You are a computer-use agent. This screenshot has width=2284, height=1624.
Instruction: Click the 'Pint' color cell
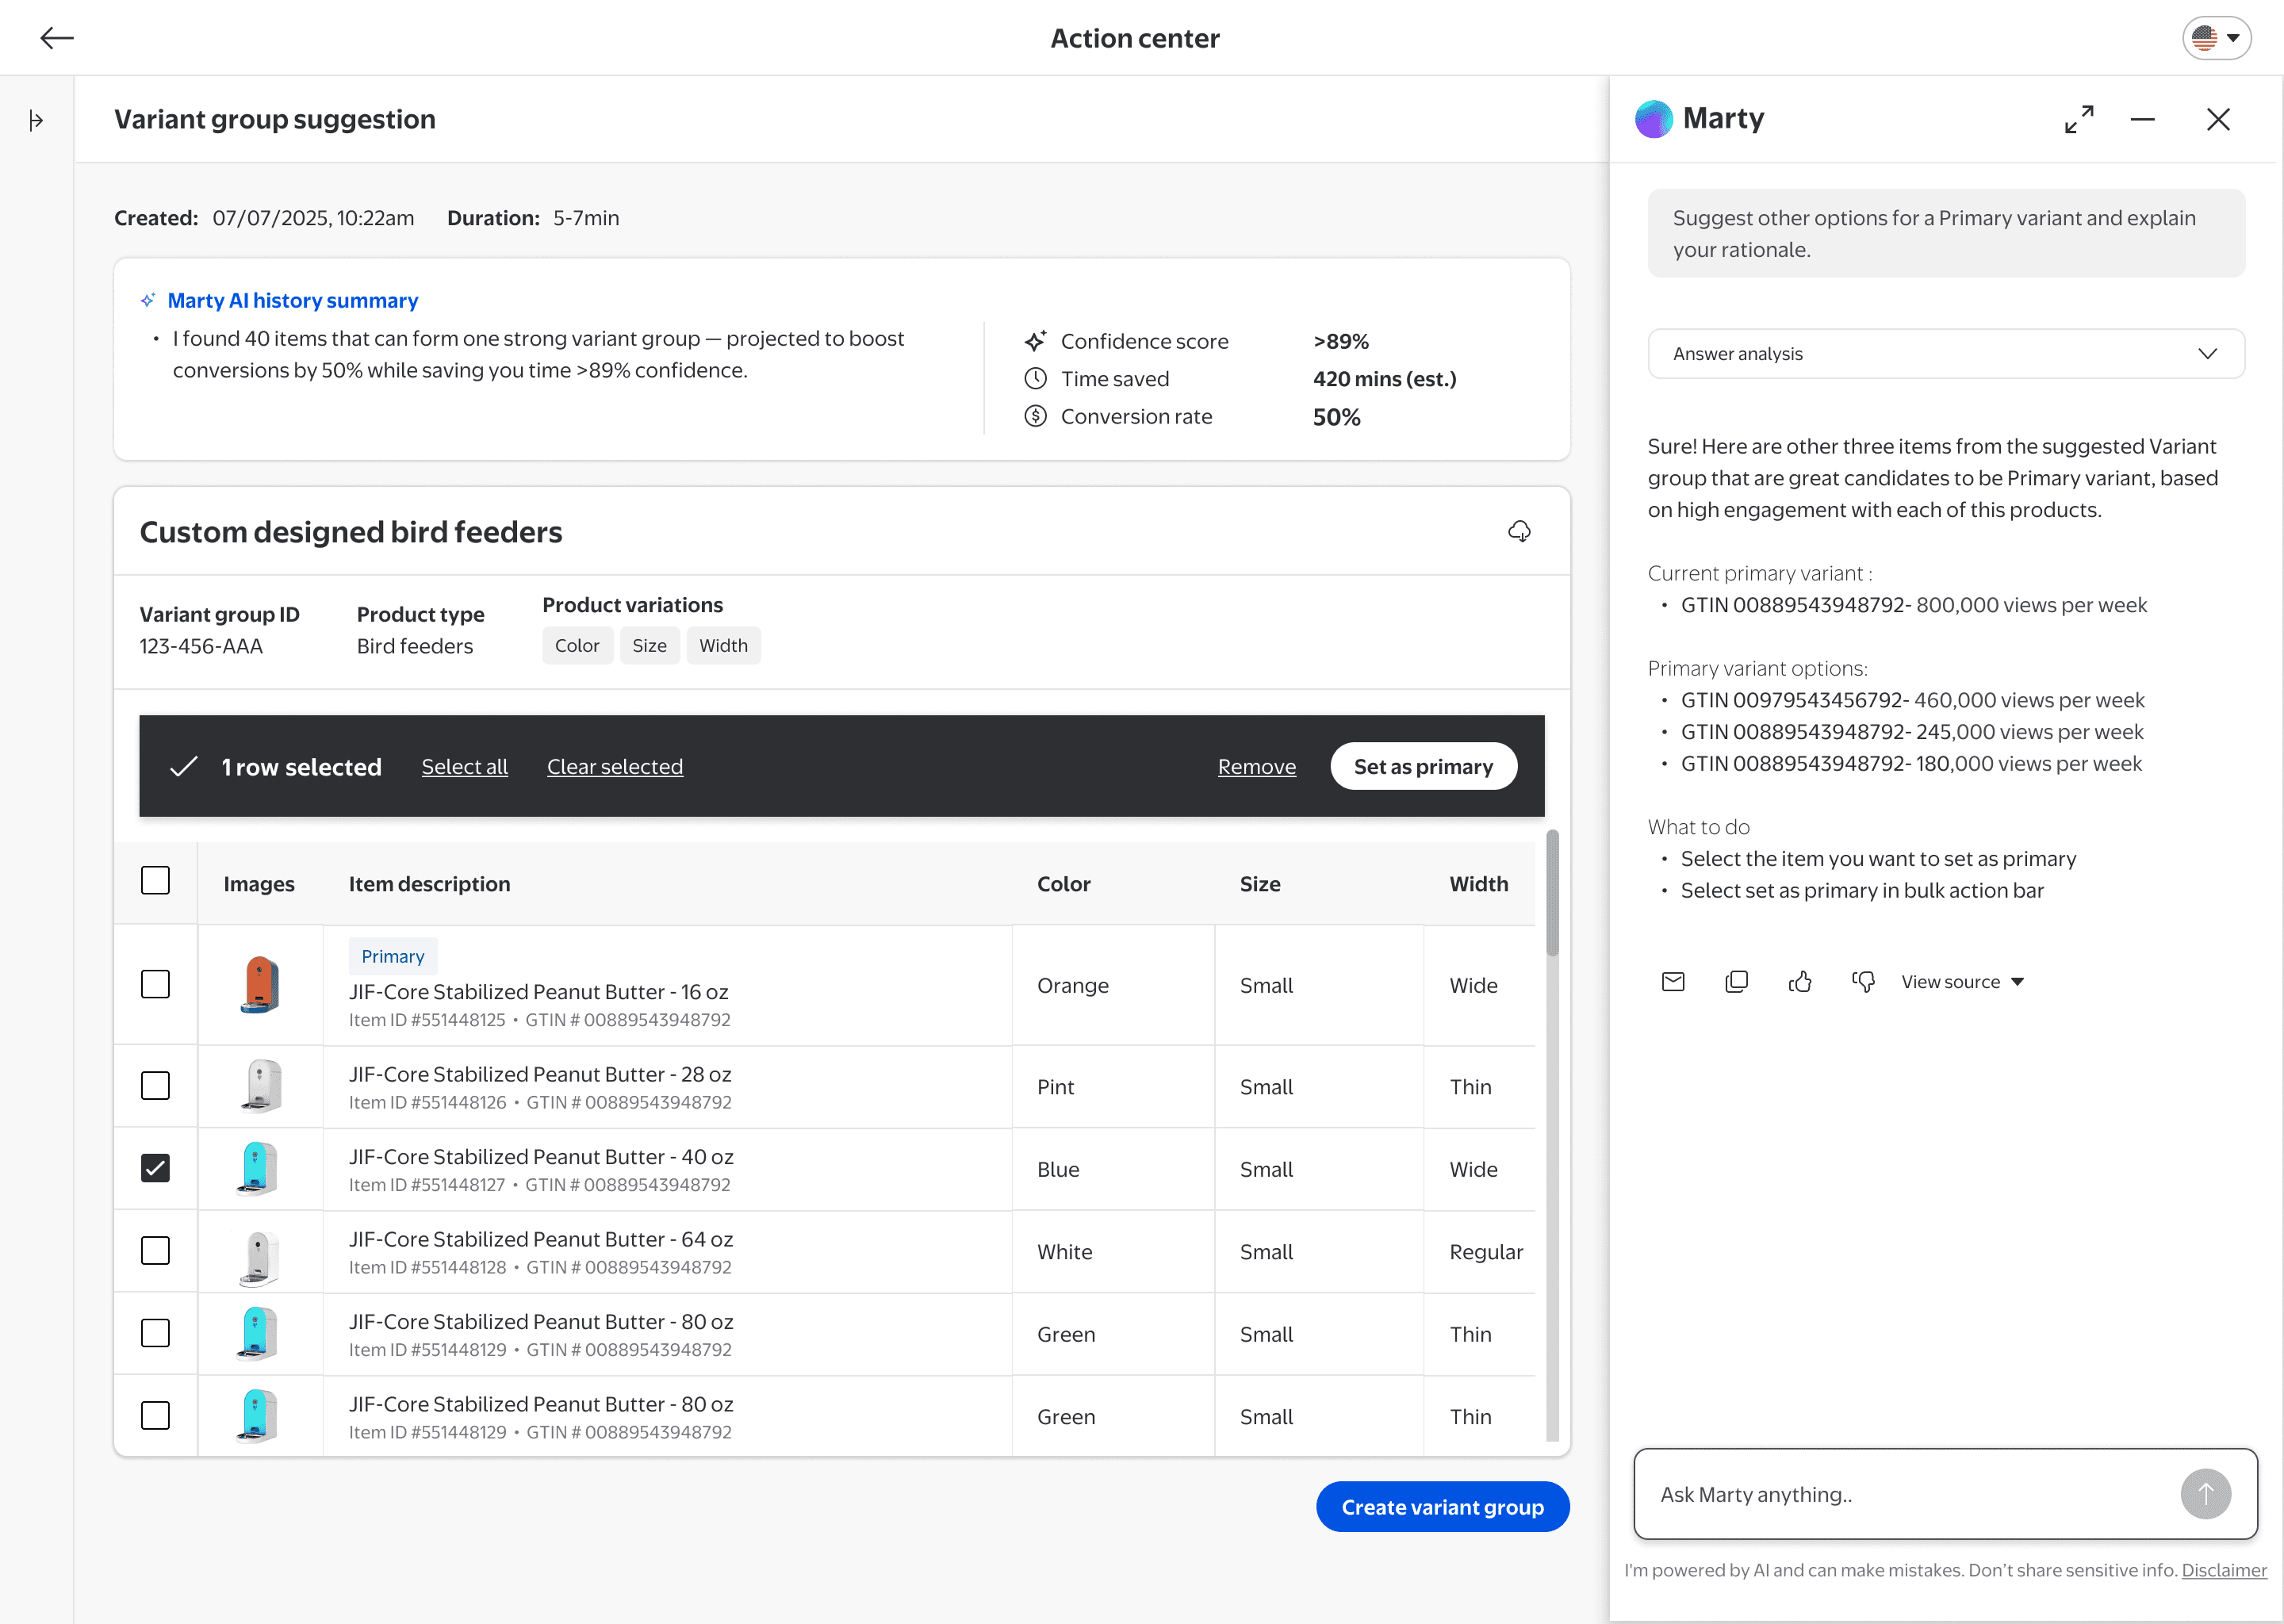(x=1055, y=1087)
